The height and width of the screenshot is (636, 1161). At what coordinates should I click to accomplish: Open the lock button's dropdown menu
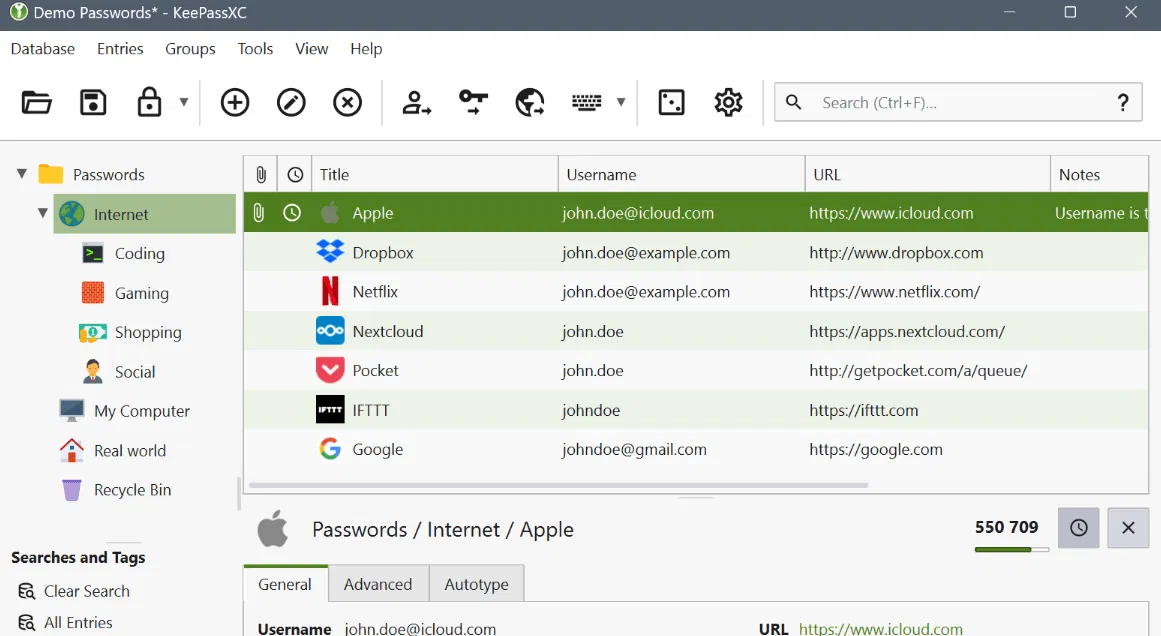coord(183,102)
